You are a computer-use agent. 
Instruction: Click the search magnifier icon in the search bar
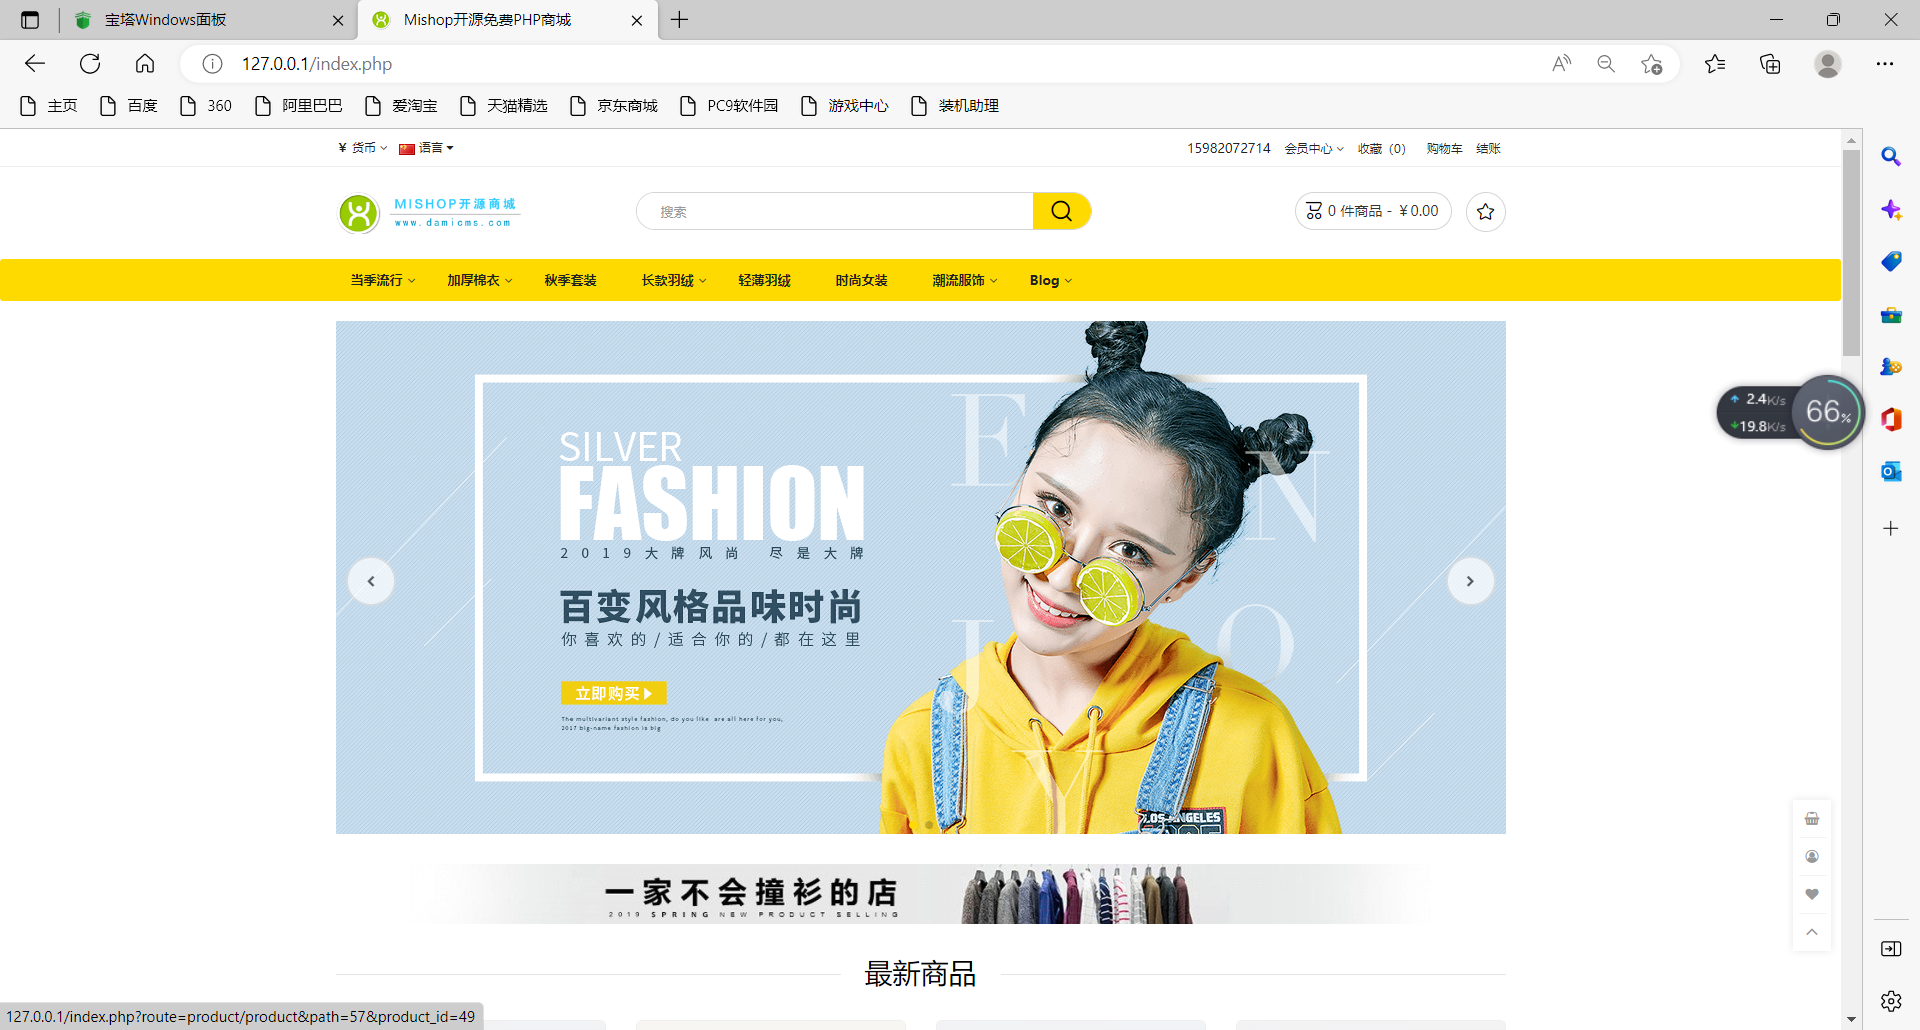pos(1061,211)
